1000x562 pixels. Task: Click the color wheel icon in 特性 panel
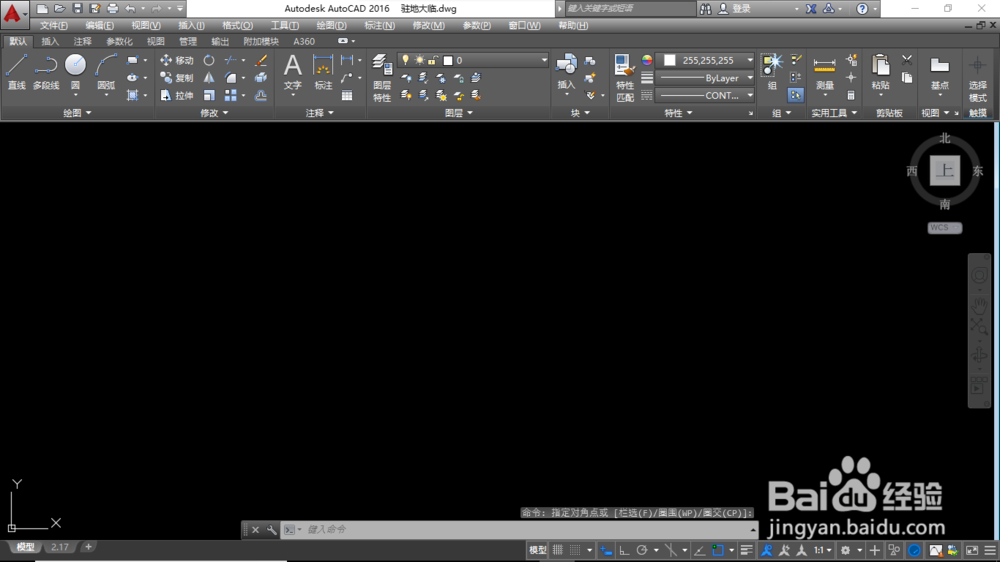(647, 60)
